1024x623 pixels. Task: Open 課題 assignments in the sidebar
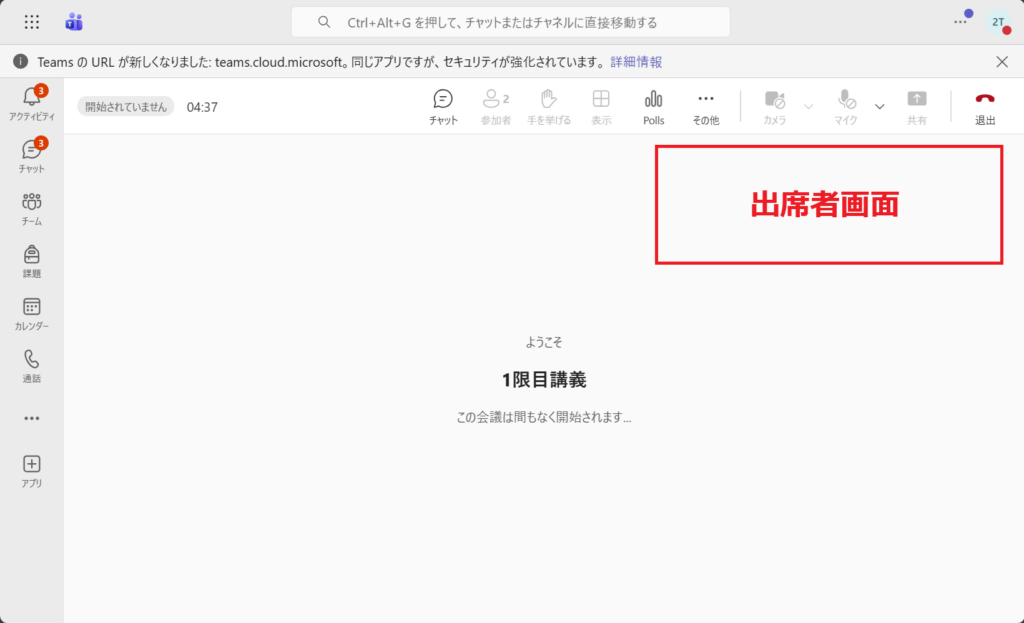click(32, 260)
